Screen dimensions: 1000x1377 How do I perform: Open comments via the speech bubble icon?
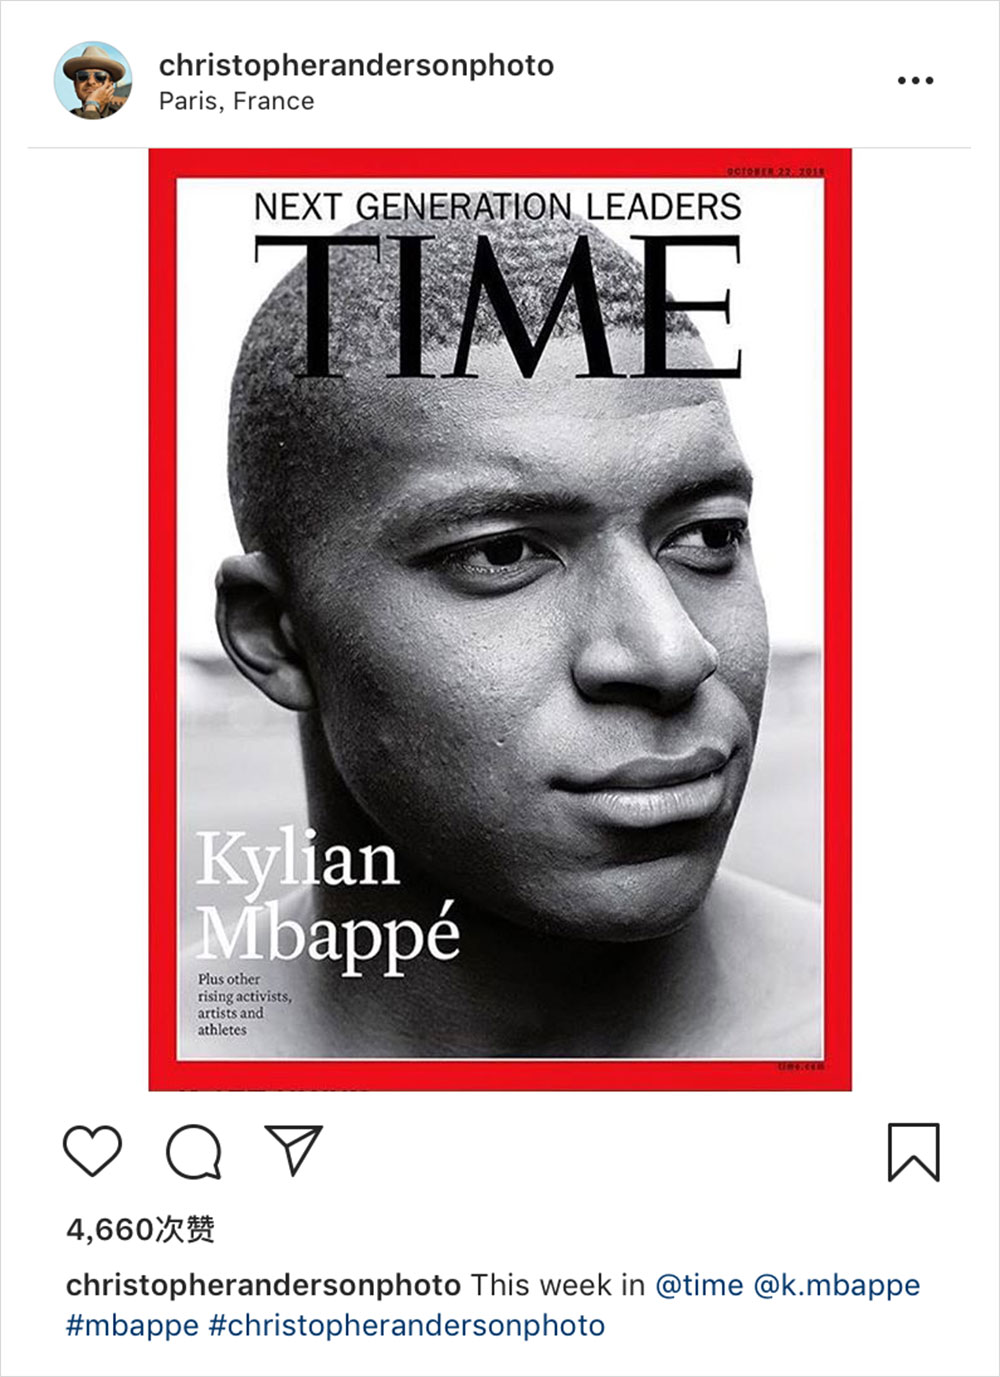(x=193, y=1152)
